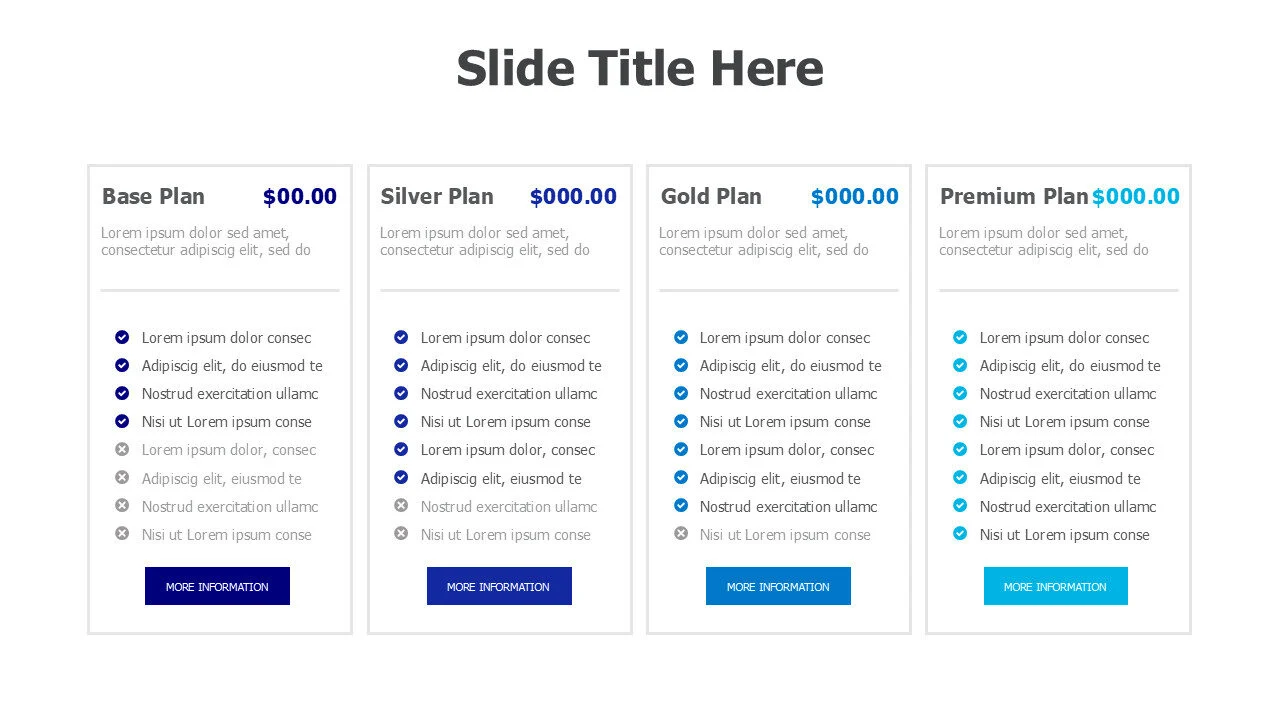Select the last gray X icon in Base Plan
Screen dimensions: 1280x720
click(122, 534)
